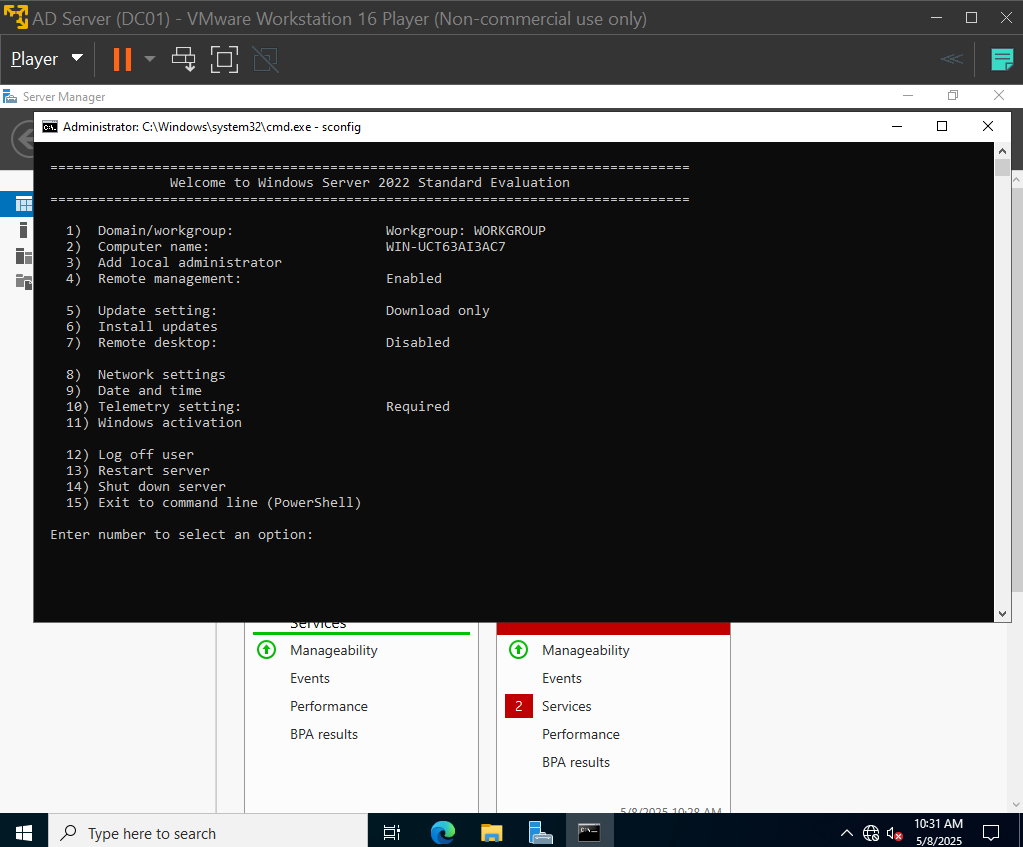Image resolution: width=1023 pixels, height=847 pixels.
Task: Open the Action Center notifications icon
Action: coord(991,833)
